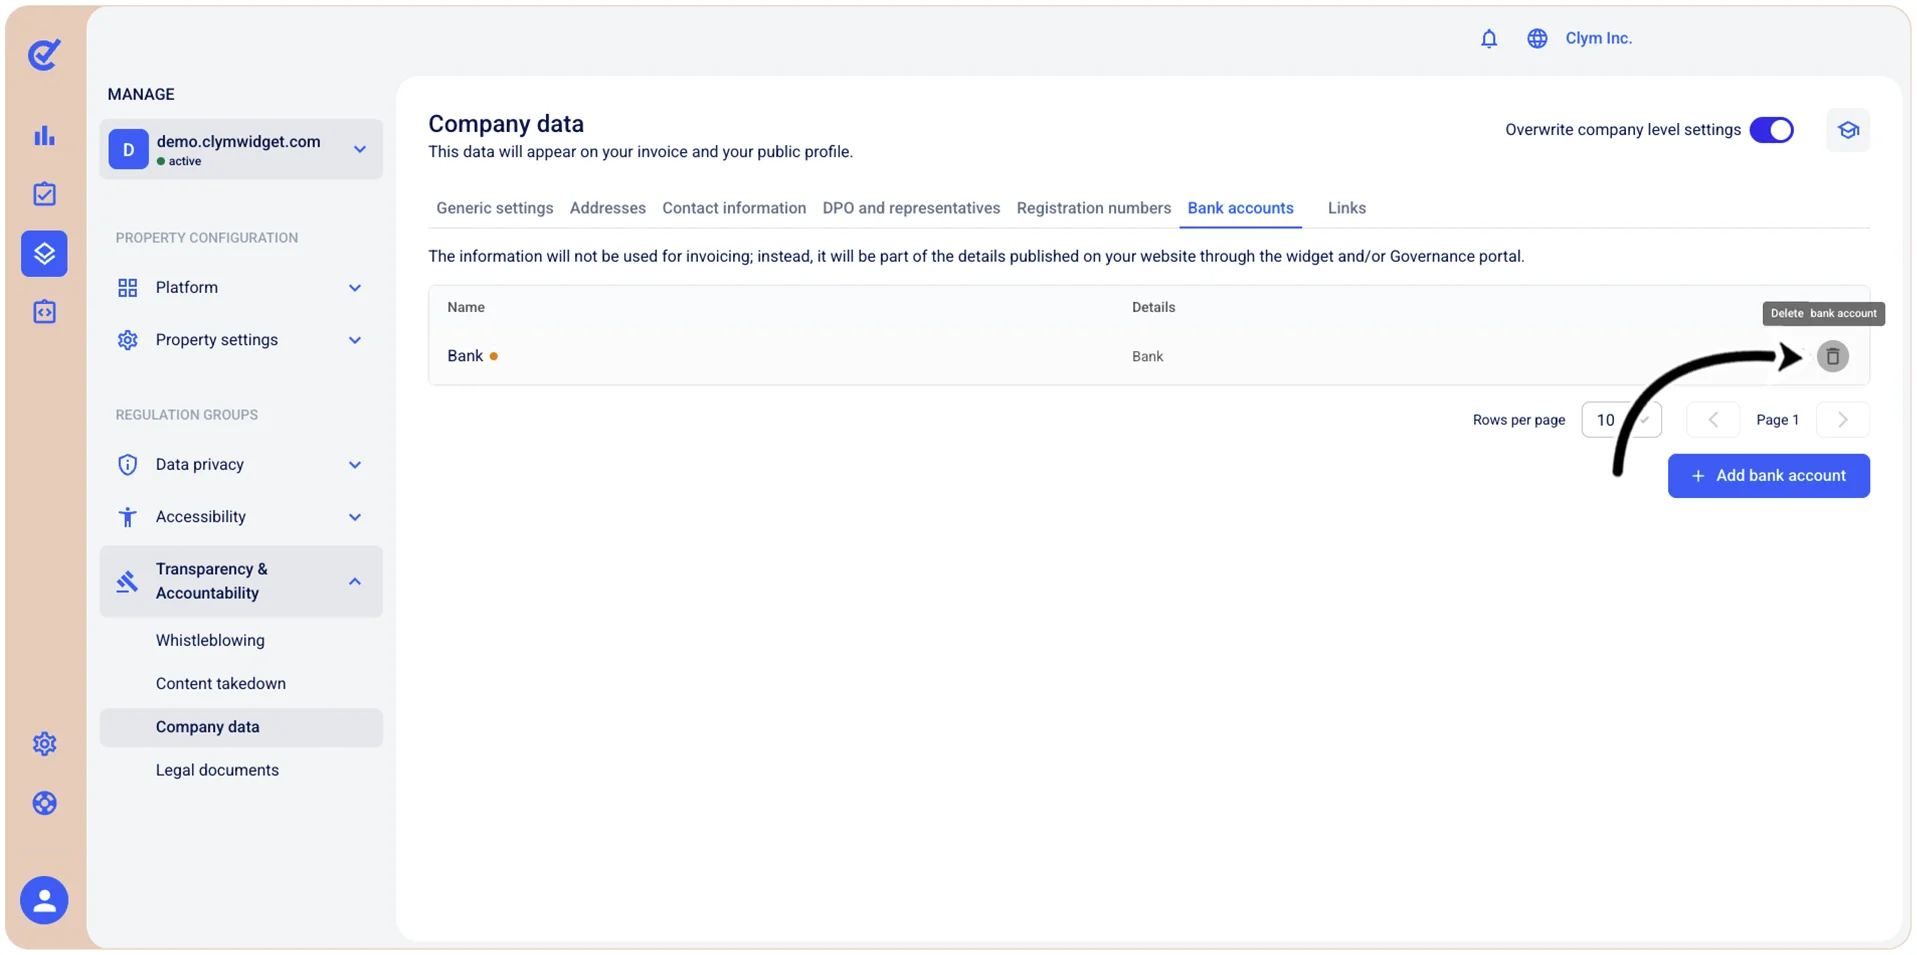The width and height of the screenshot is (1917, 955).
Task: Open Legal documents in the sidebar
Action: [x=217, y=770]
